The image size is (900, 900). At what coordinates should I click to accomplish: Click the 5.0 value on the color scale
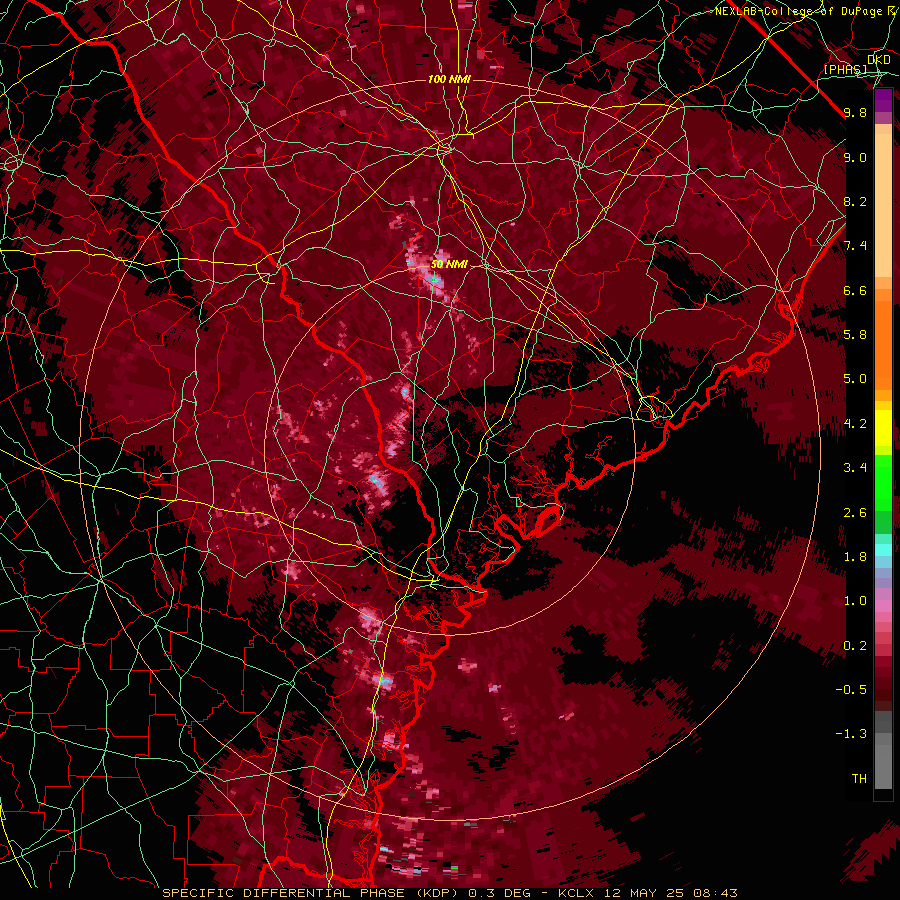pos(855,379)
